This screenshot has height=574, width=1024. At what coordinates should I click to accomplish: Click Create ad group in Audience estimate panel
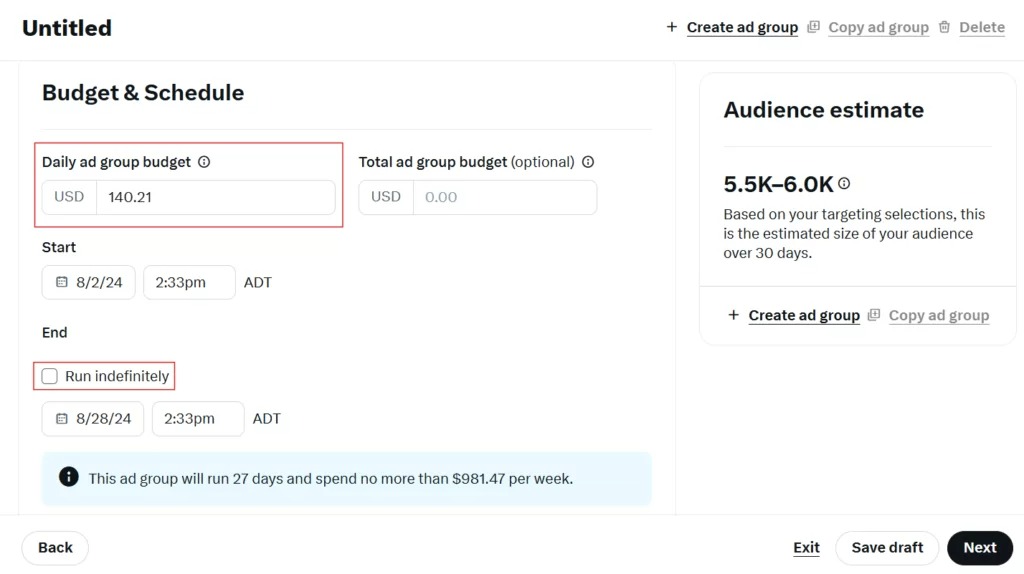804,315
